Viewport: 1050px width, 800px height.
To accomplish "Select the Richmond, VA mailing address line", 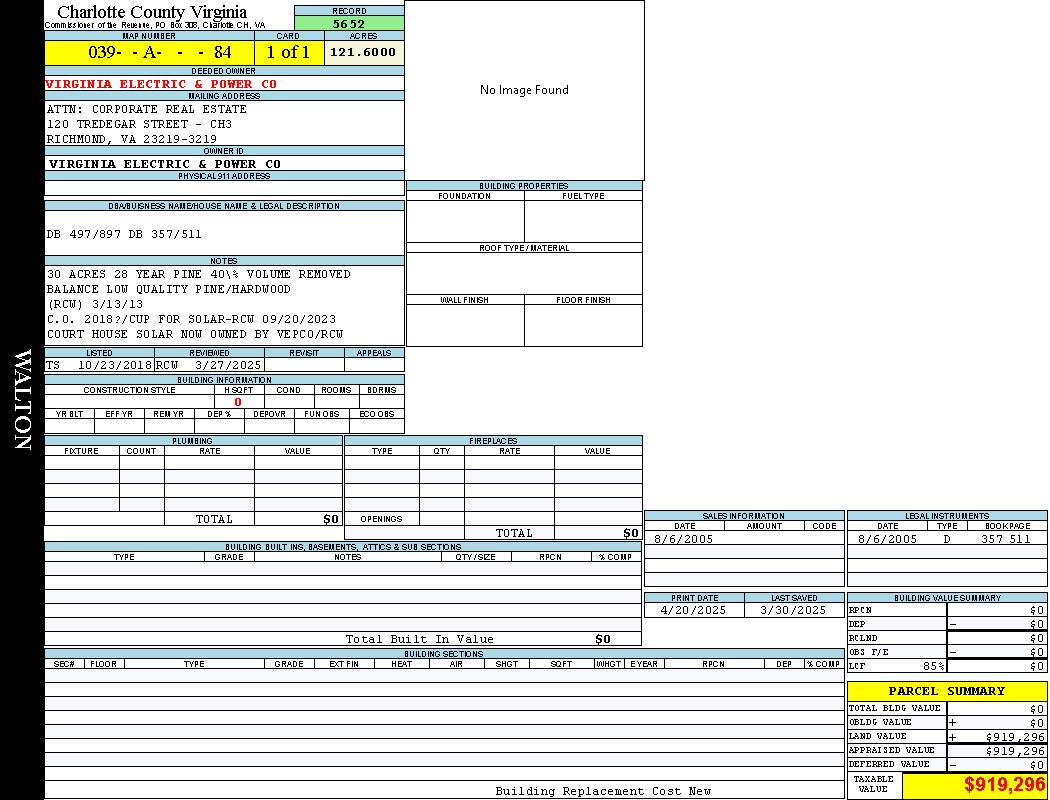I will click(132, 139).
